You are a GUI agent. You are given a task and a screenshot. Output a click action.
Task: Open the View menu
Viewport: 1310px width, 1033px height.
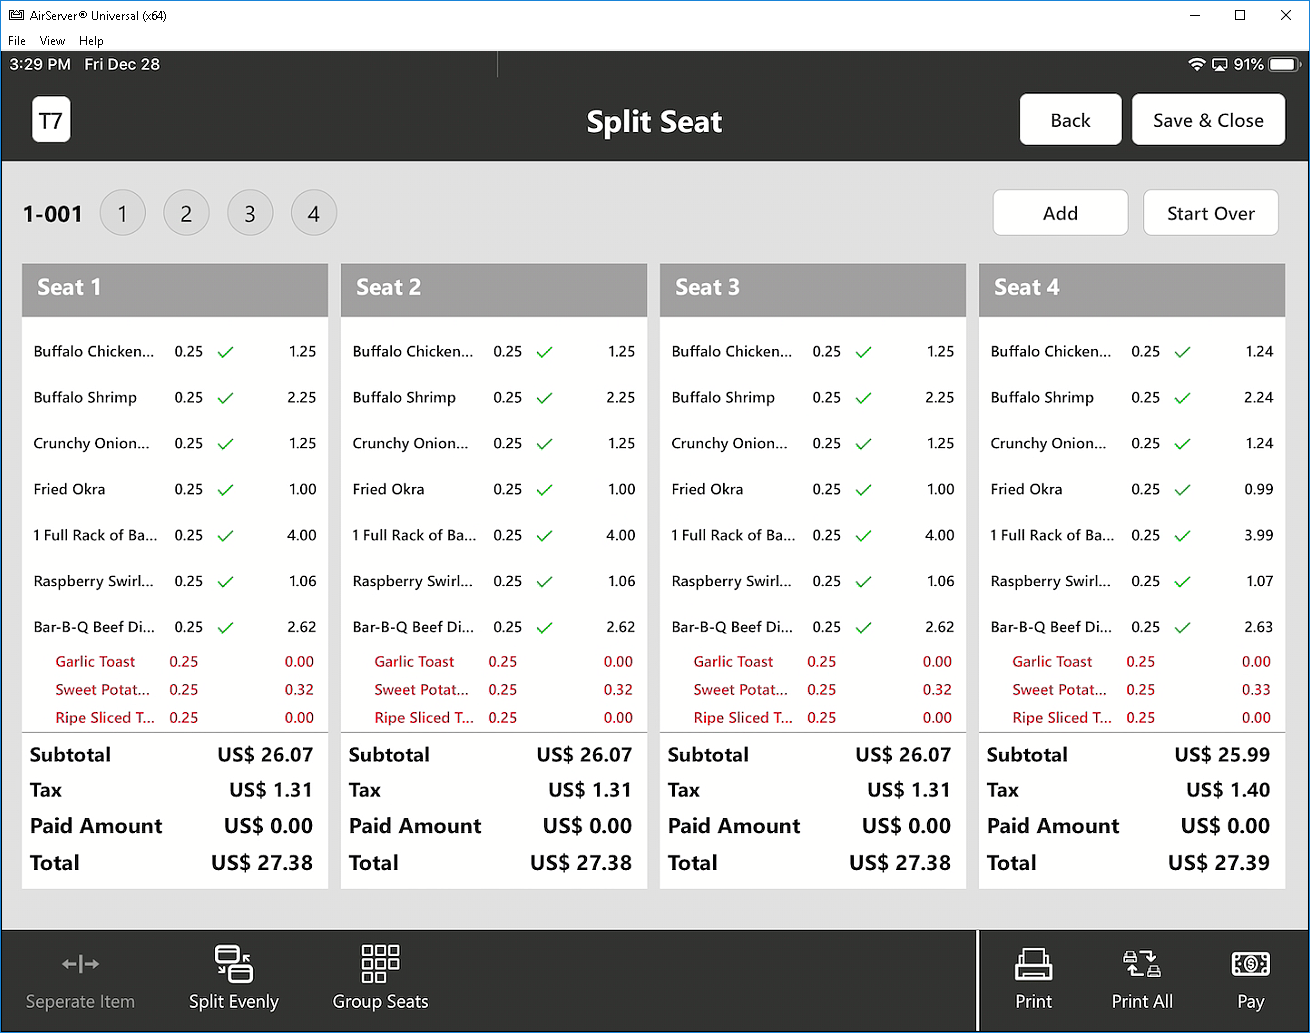52,41
